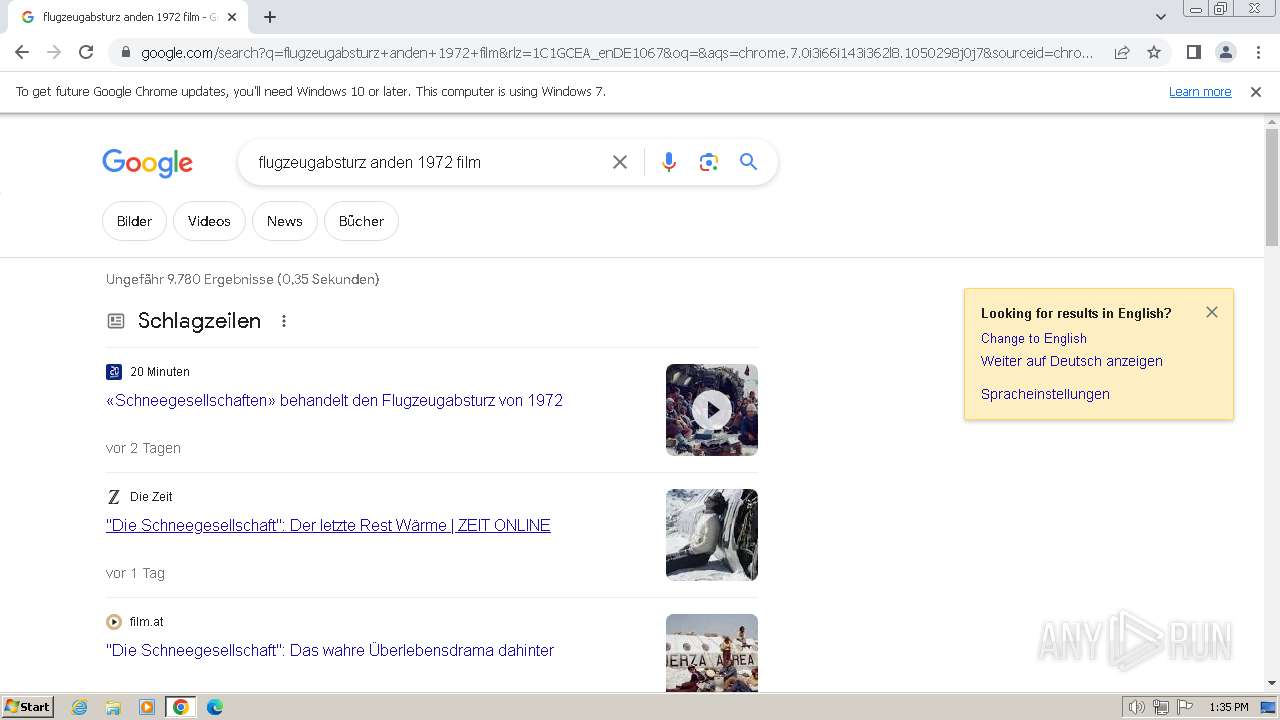Viewport: 1280px width, 720px height.
Task: Click the 1:35 PM clock
Action: point(1229,707)
